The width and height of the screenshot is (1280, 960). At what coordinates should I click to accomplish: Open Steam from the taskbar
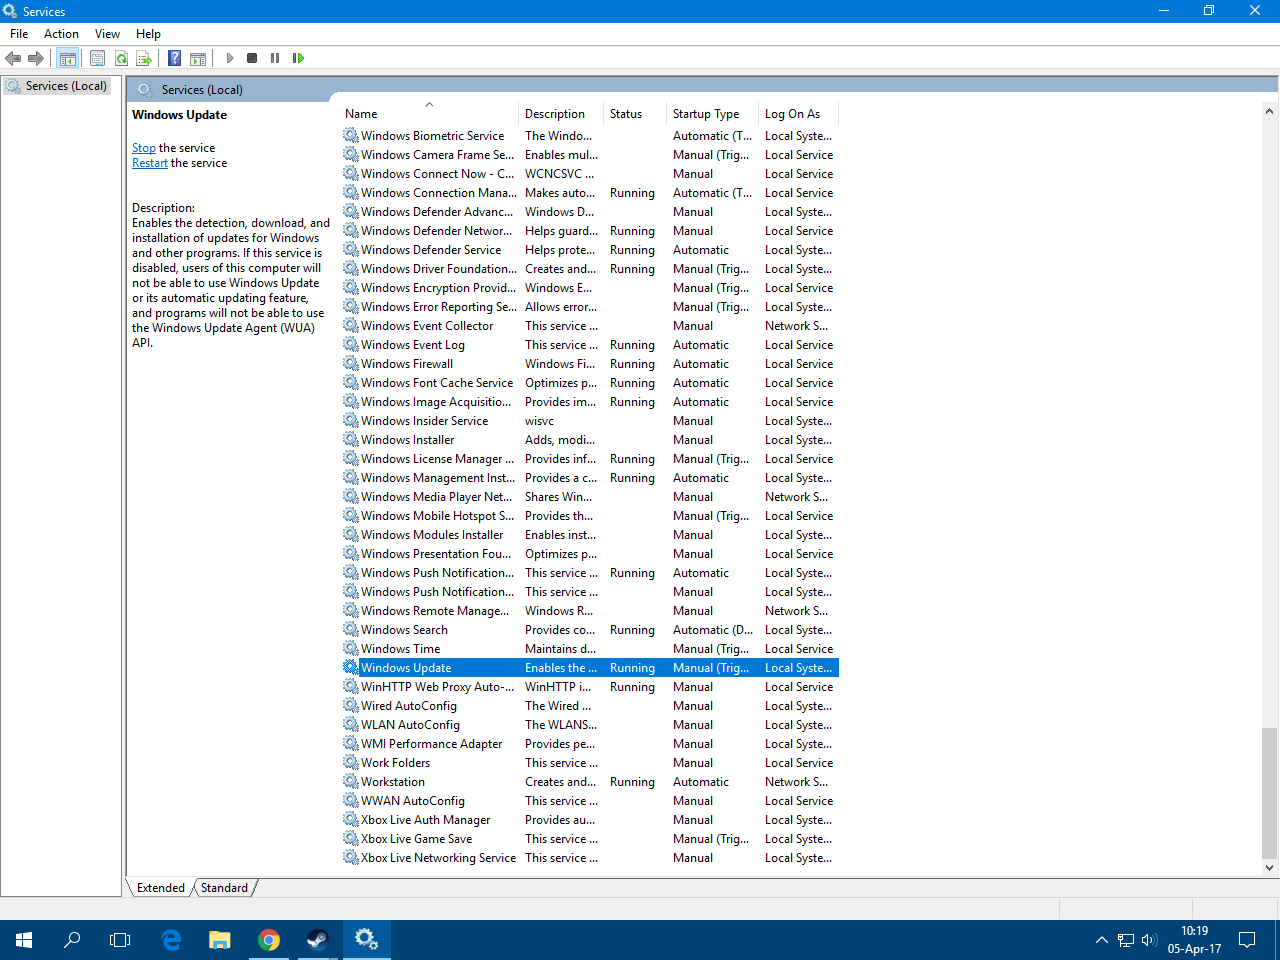click(x=318, y=940)
